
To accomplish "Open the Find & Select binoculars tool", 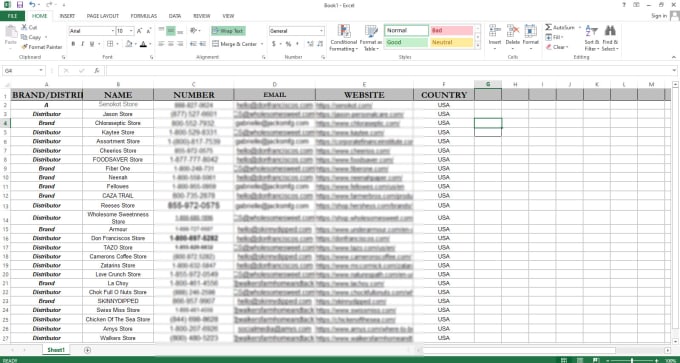I will point(610,38).
